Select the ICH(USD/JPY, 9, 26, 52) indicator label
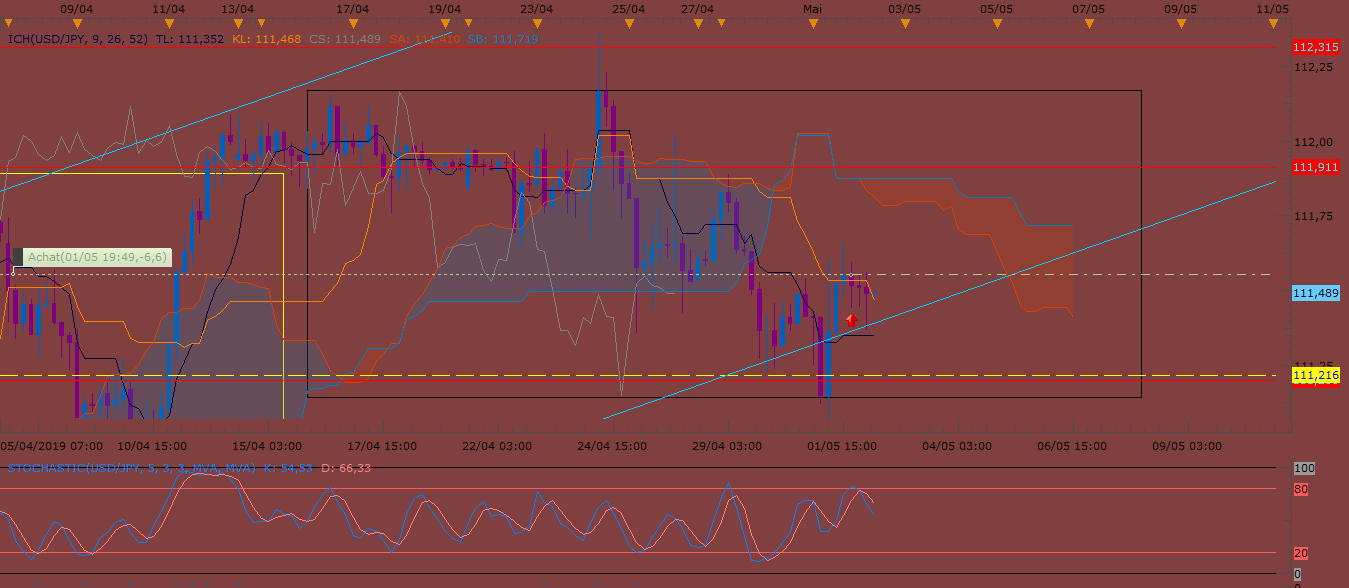This screenshot has height=588, width=1349. (x=78, y=39)
